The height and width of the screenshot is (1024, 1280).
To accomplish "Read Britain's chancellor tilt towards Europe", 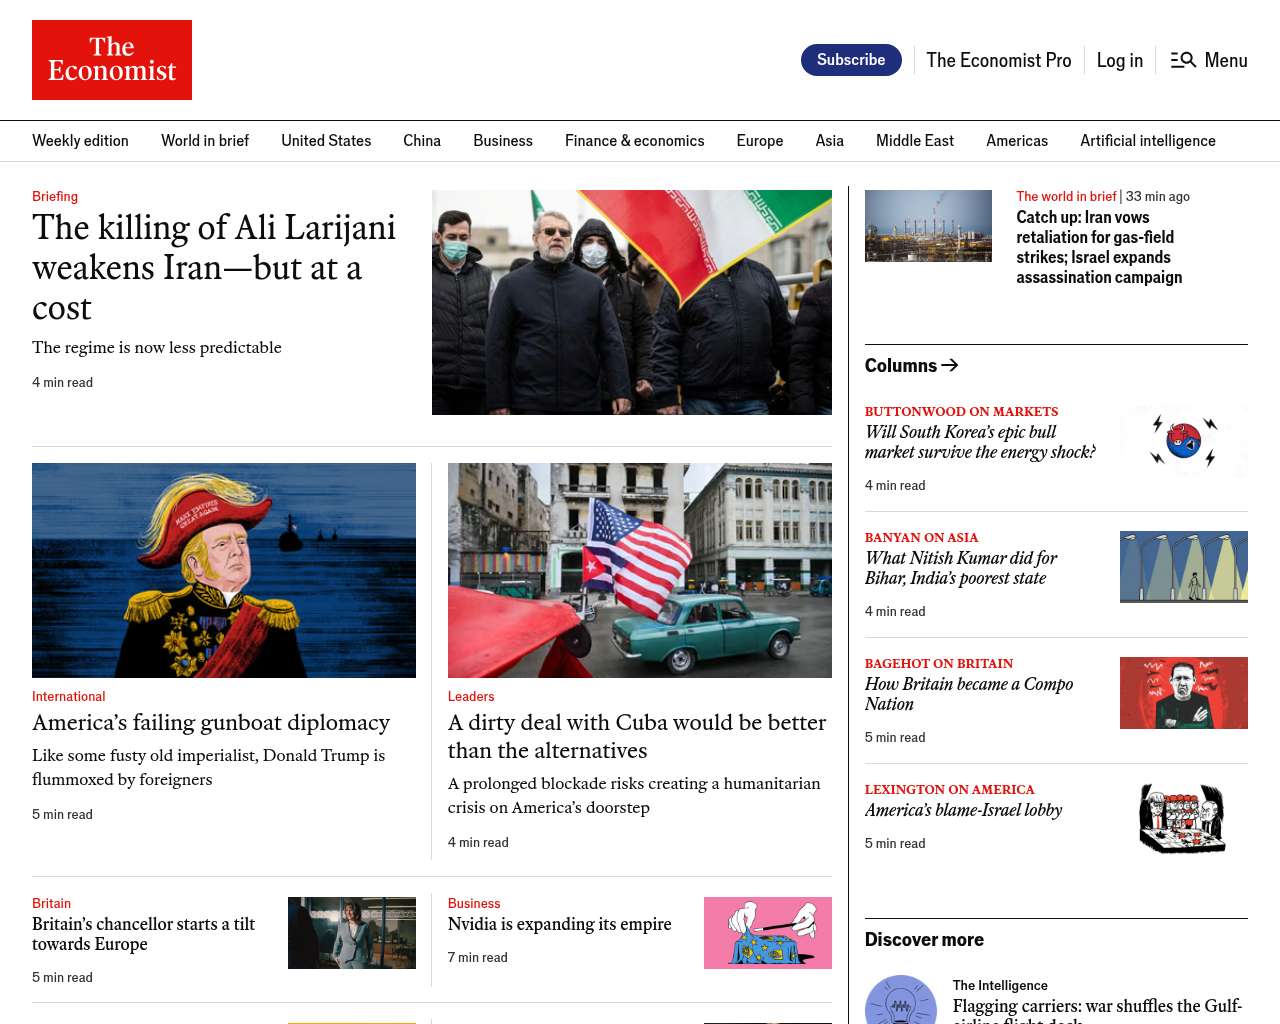I will coord(143,934).
